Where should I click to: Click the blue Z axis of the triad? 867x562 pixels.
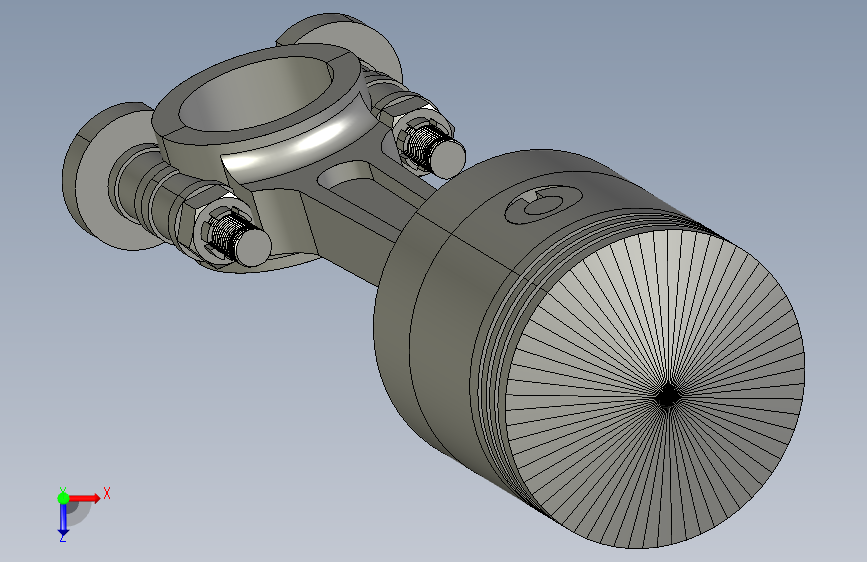[63, 519]
